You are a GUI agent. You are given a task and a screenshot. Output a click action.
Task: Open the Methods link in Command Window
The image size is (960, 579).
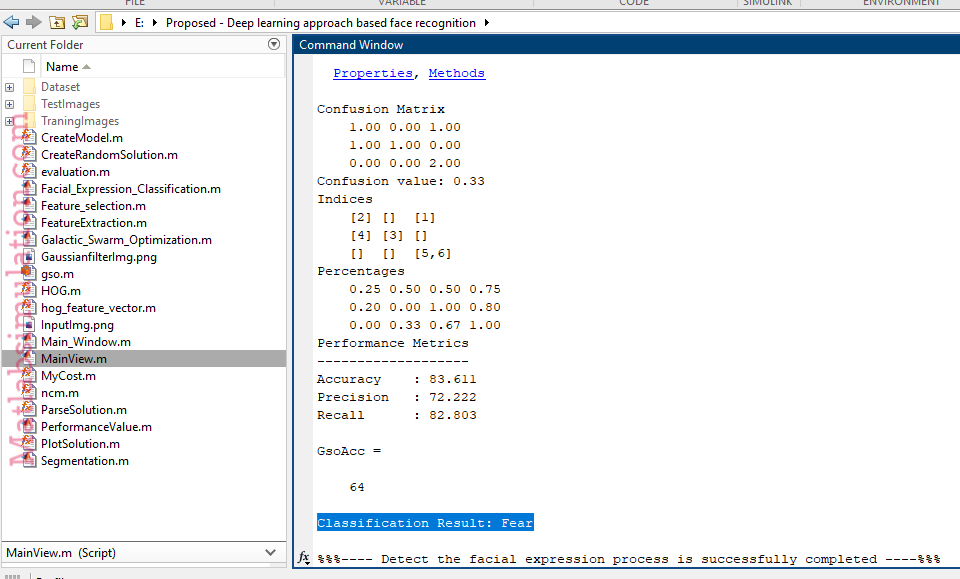pyautogui.click(x=457, y=73)
